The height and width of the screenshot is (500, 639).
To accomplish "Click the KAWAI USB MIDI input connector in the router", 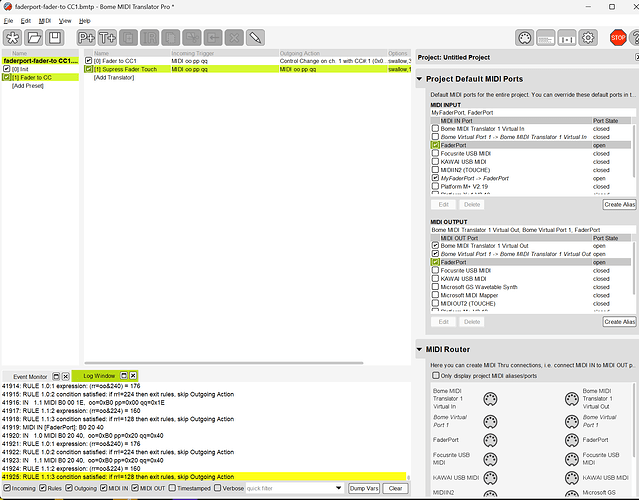I will coord(490,478).
